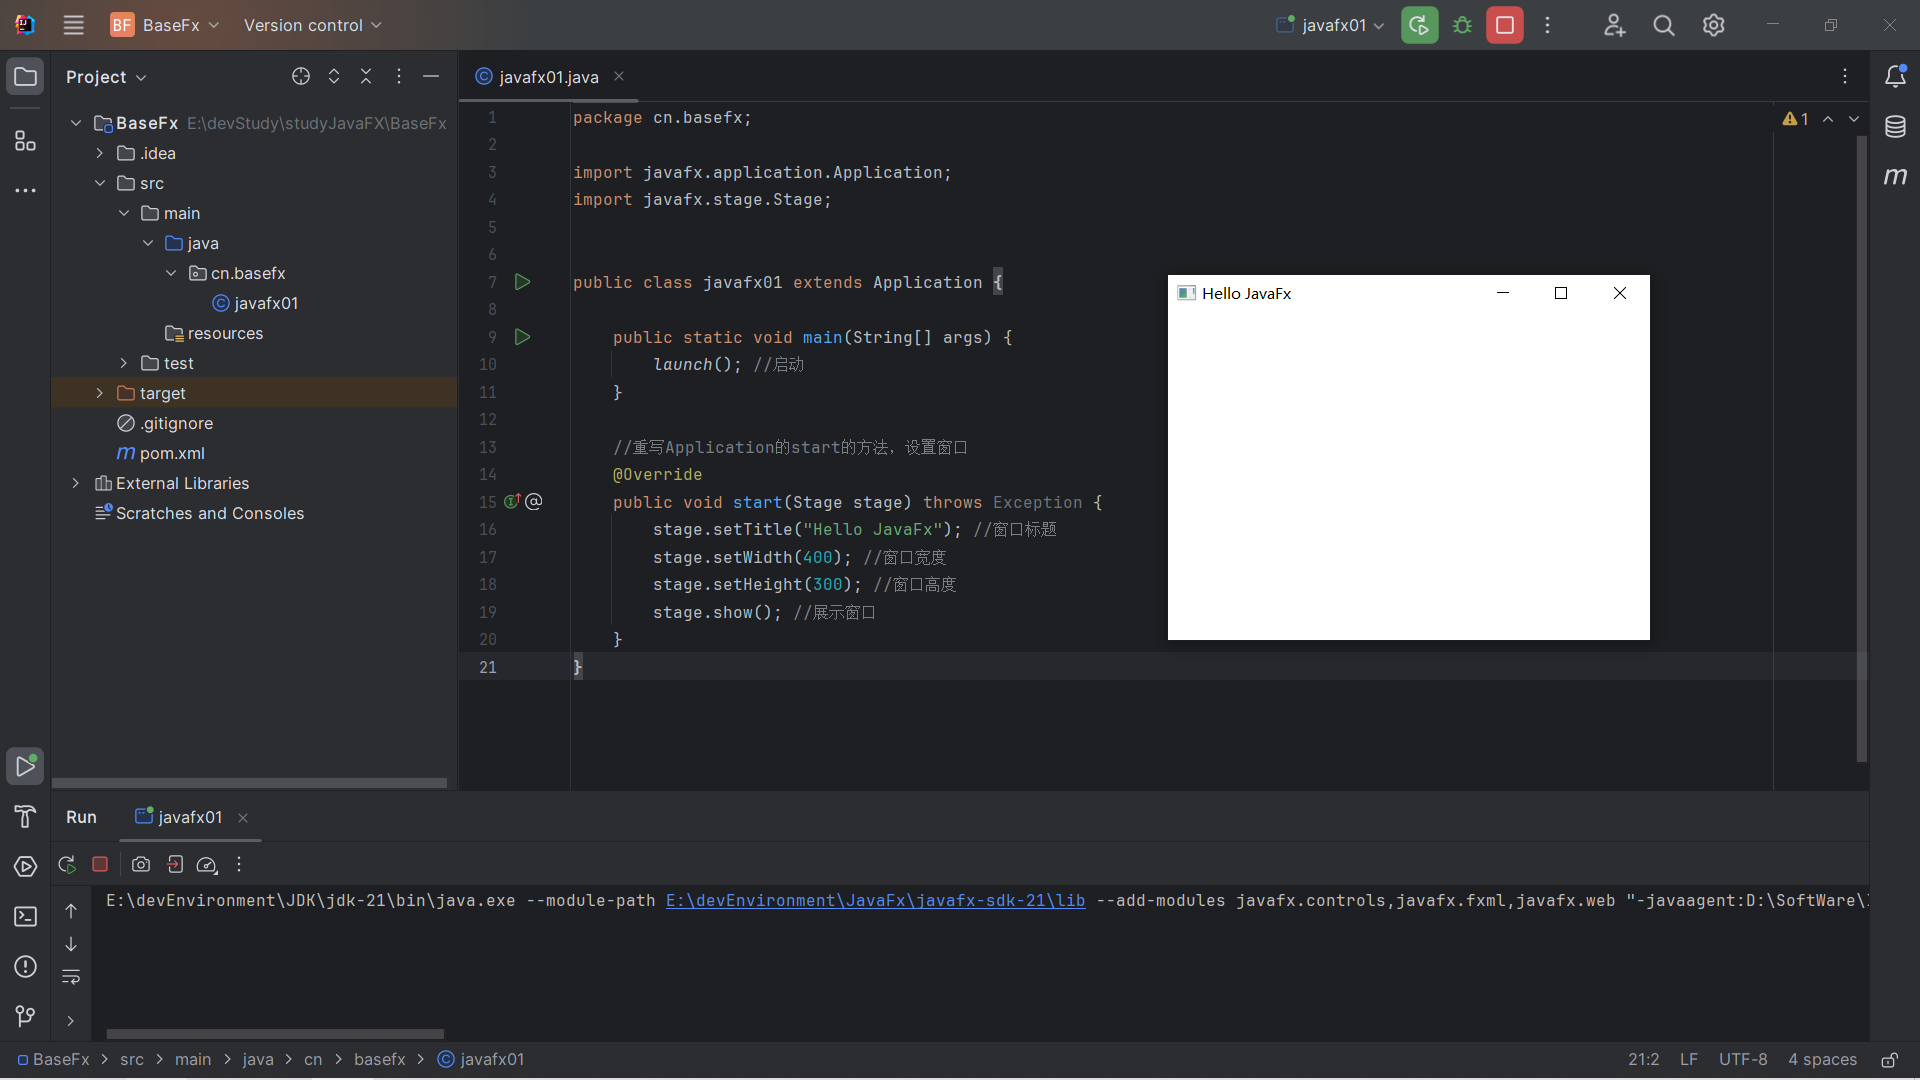Open the Structure tool window
This screenshot has width=1920, height=1080.
pos(26,141)
